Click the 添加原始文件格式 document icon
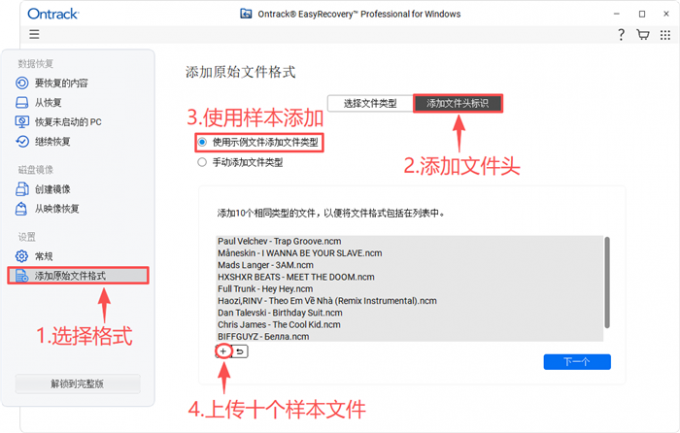Screen dimensions: 680x433 22,276
